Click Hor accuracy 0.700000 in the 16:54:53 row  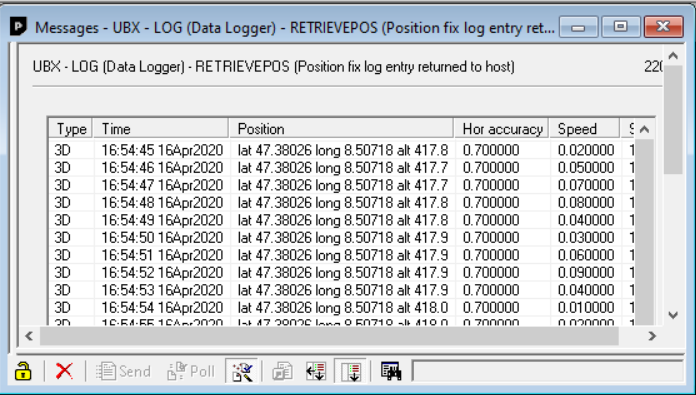491,290
